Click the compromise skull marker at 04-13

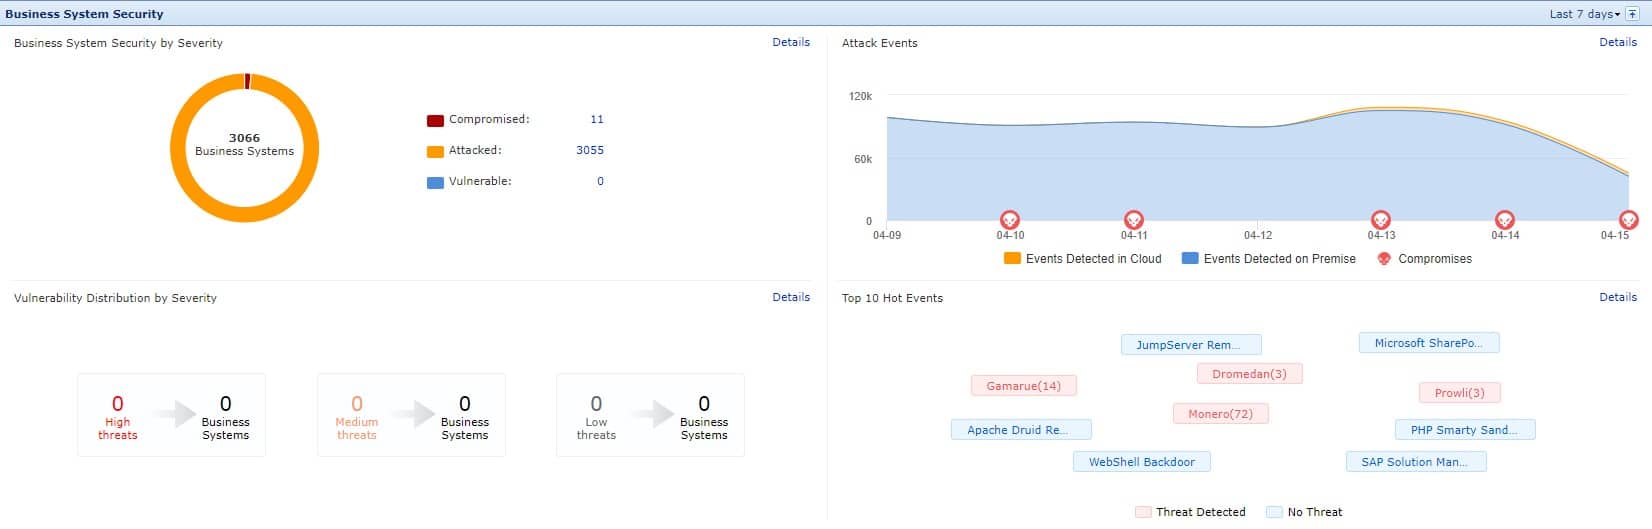tap(1380, 219)
